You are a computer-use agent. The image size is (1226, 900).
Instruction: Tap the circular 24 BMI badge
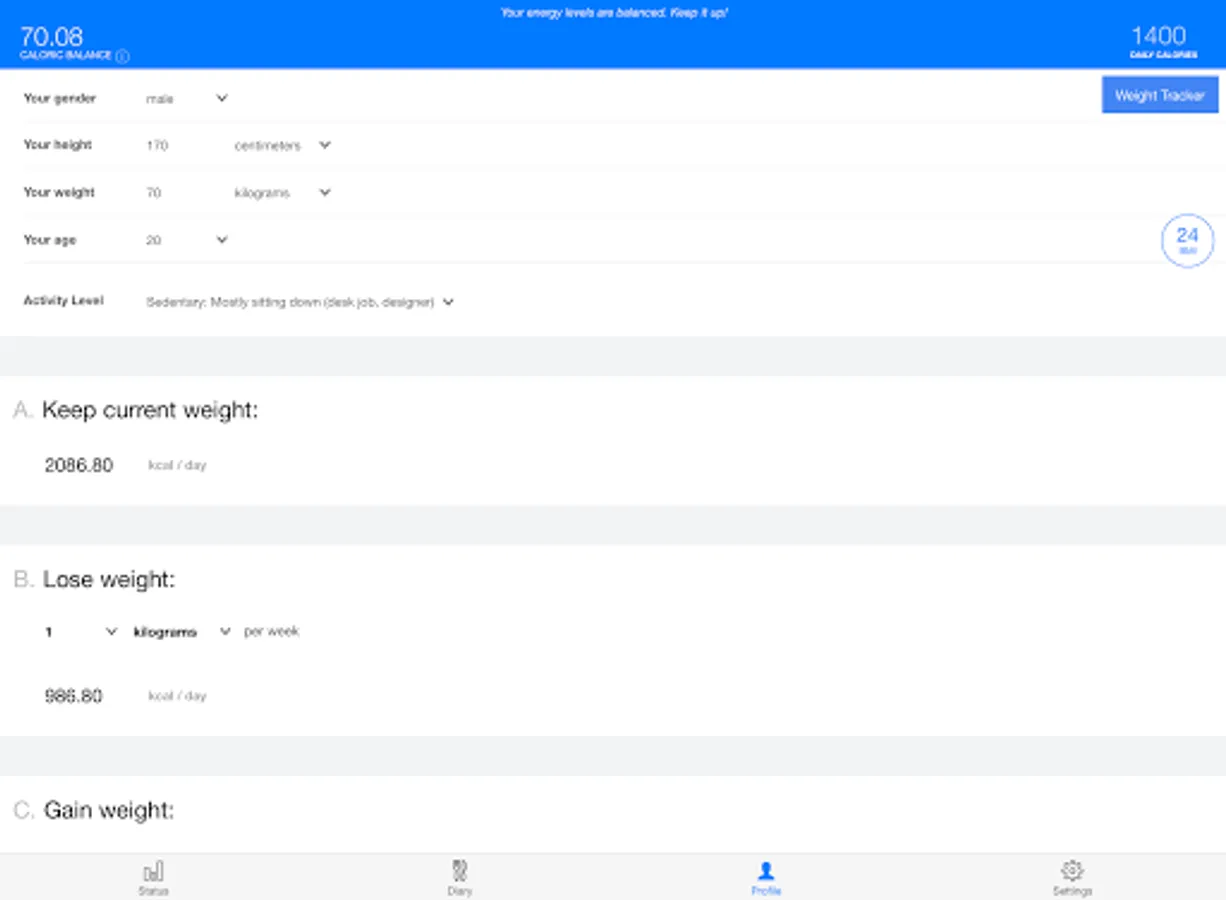click(1187, 240)
